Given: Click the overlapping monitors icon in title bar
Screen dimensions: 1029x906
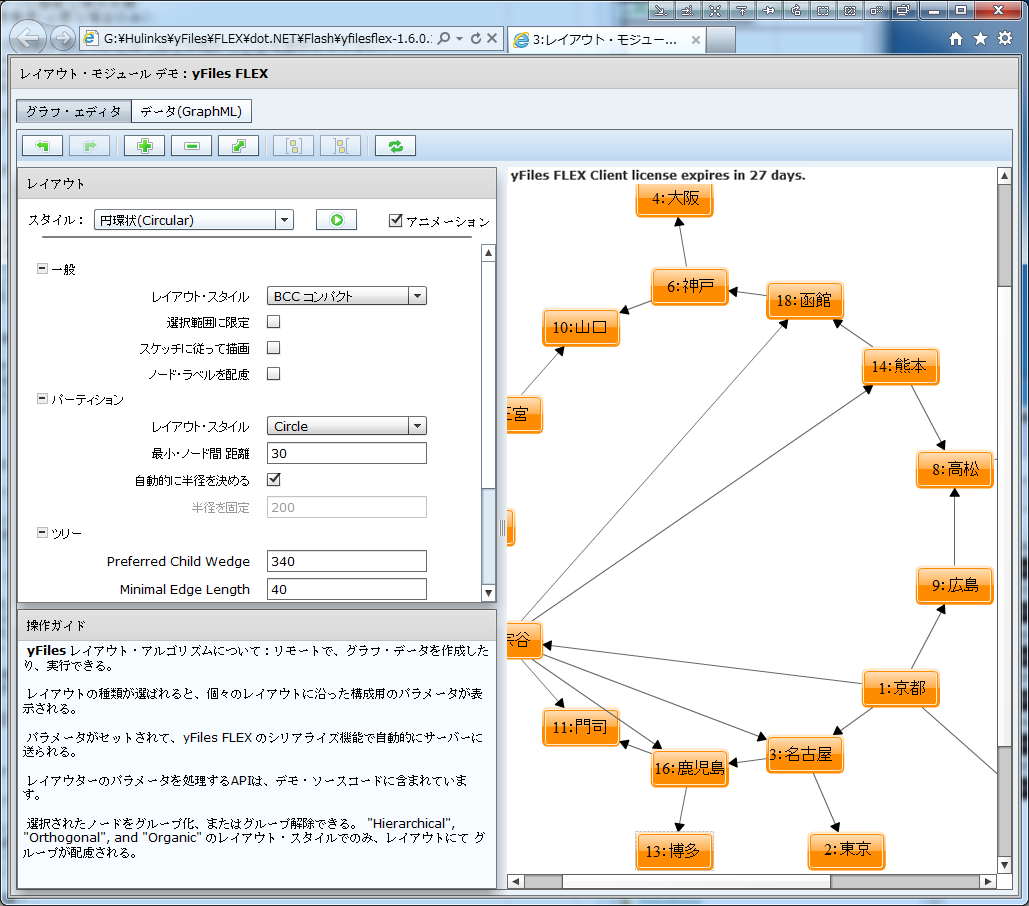Looking at the screenshot, I should click(x=904, y=10).
